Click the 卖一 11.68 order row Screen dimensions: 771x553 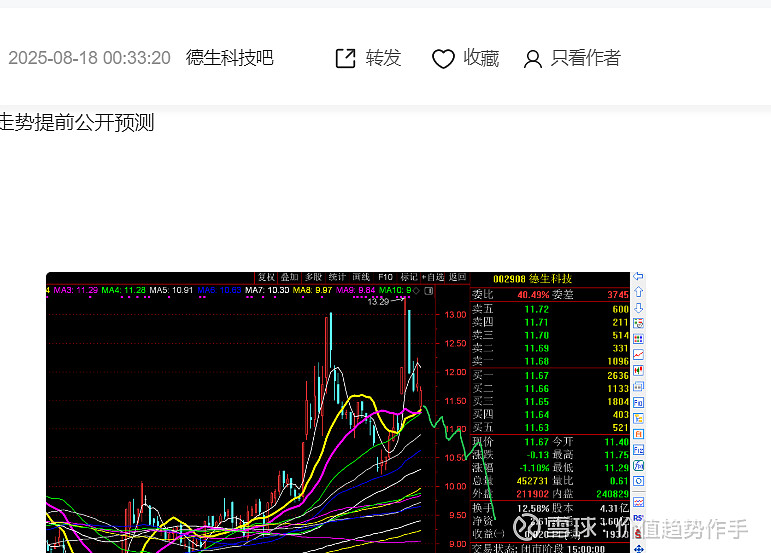click(550, 361)
